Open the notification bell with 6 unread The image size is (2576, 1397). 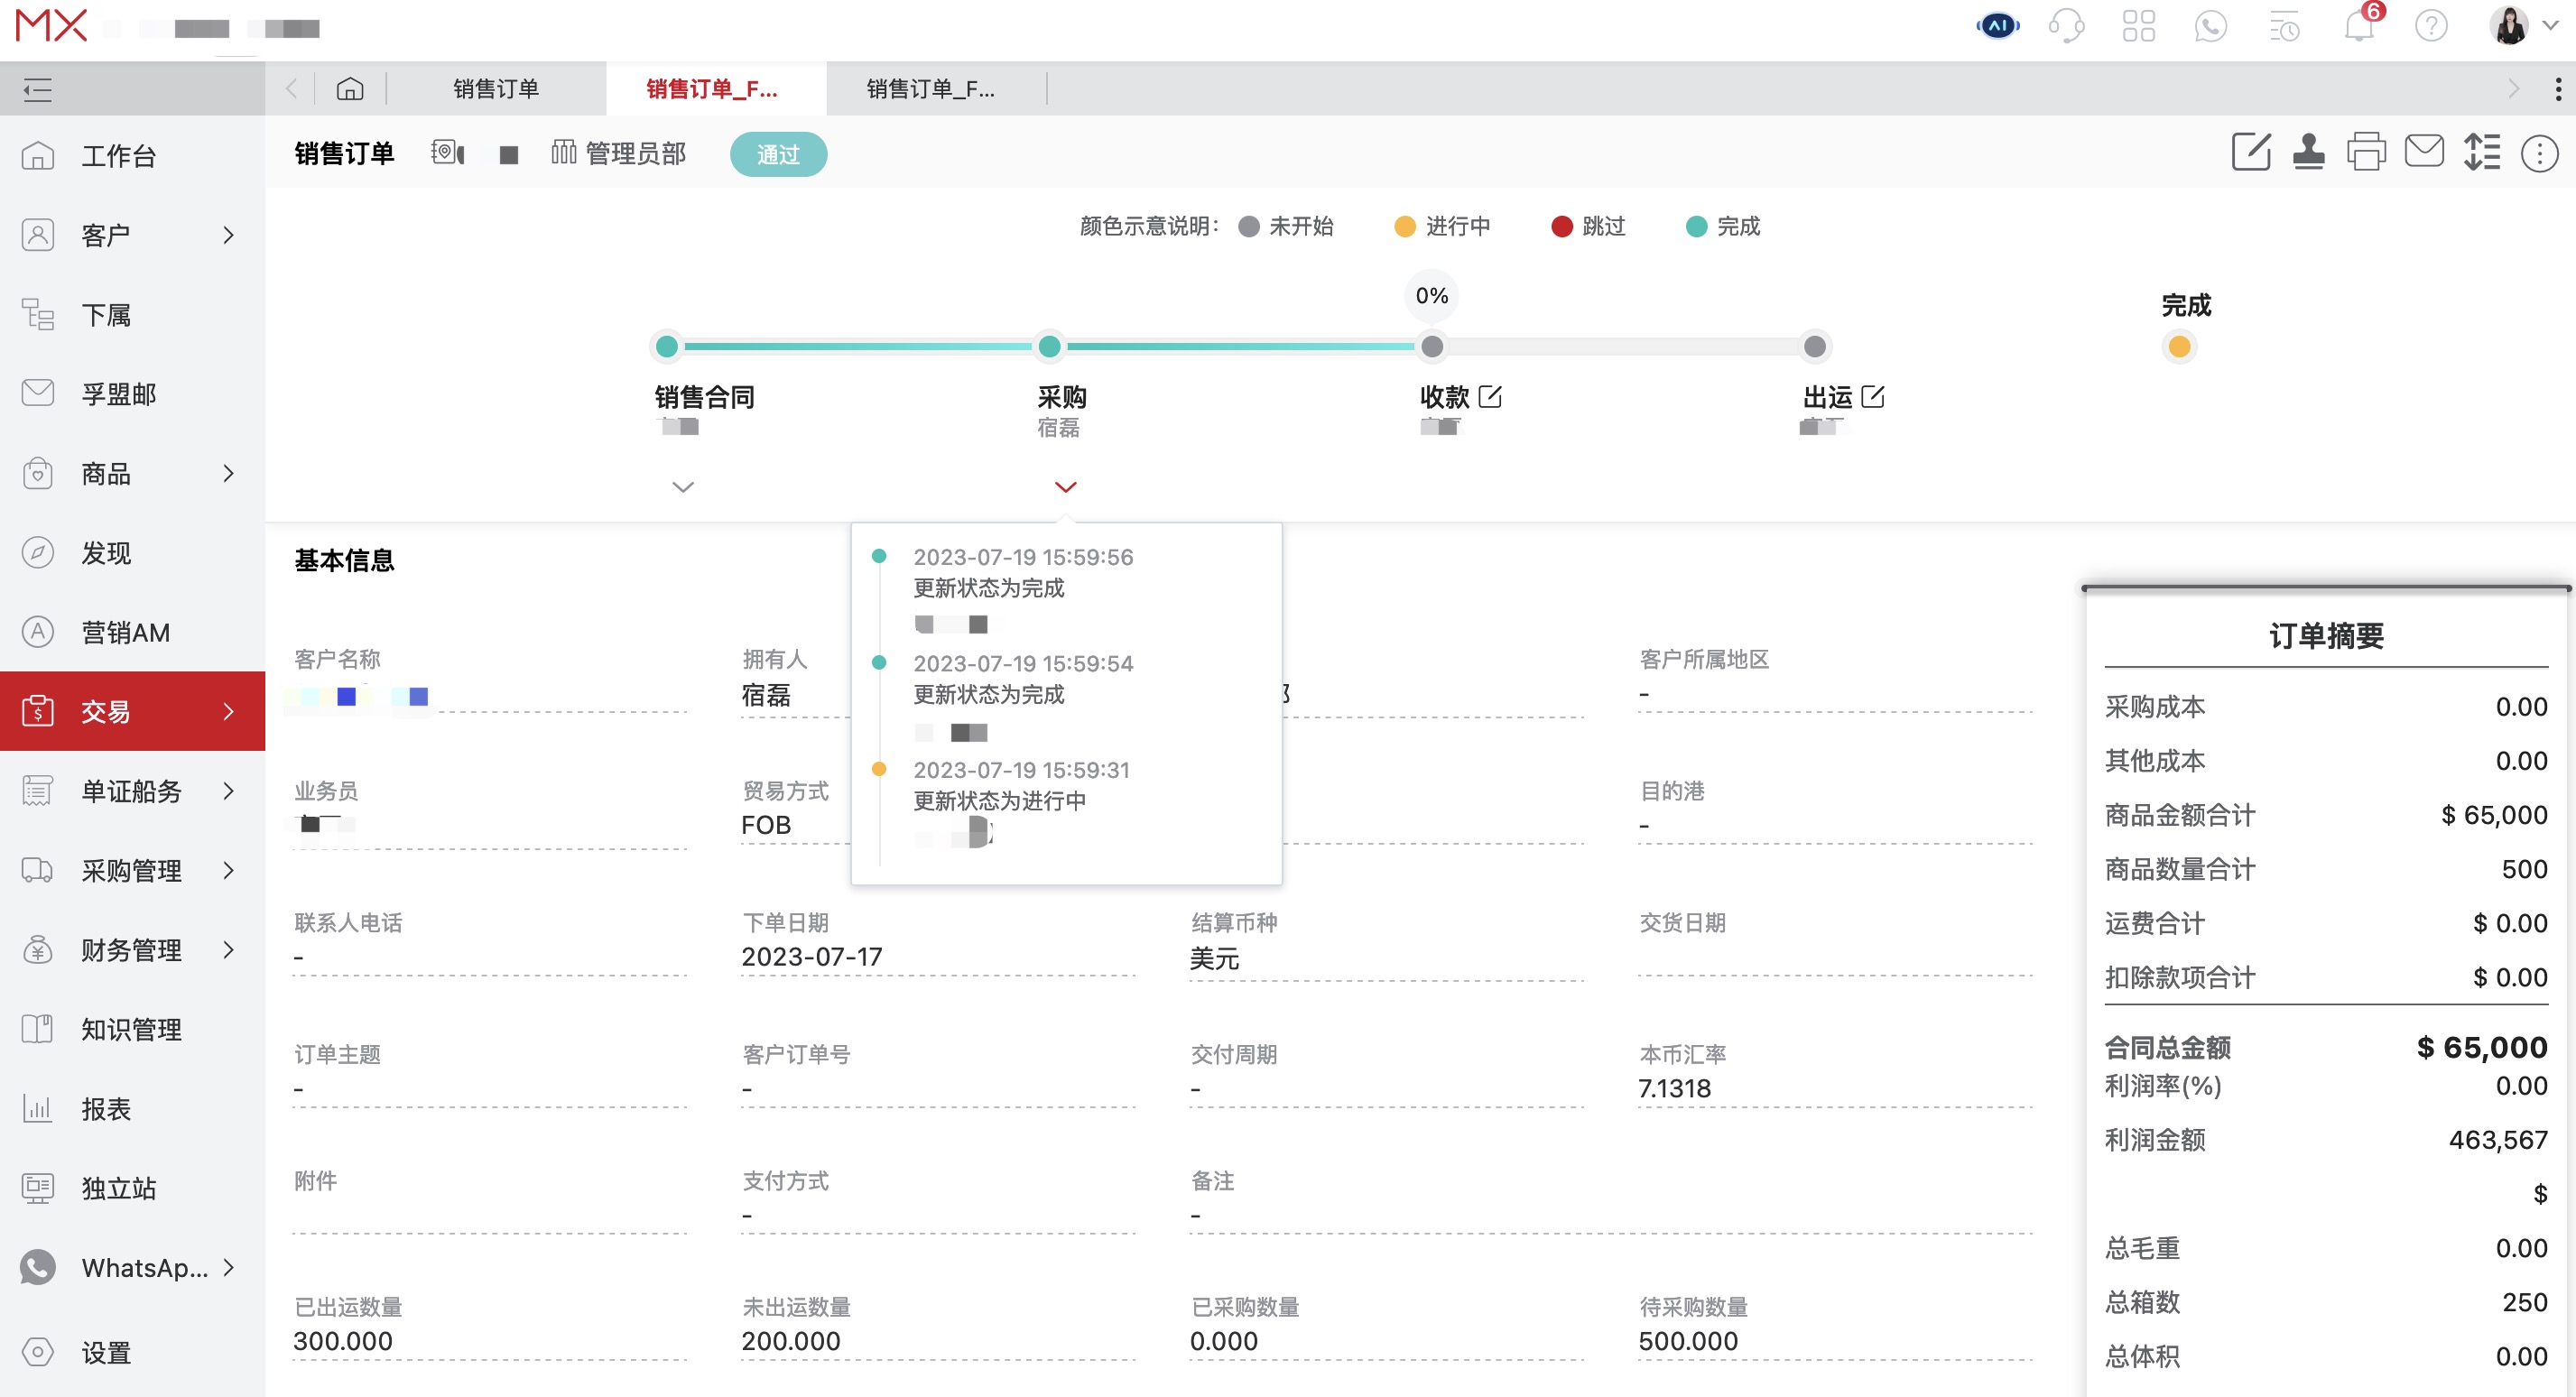pos(2360,26)
